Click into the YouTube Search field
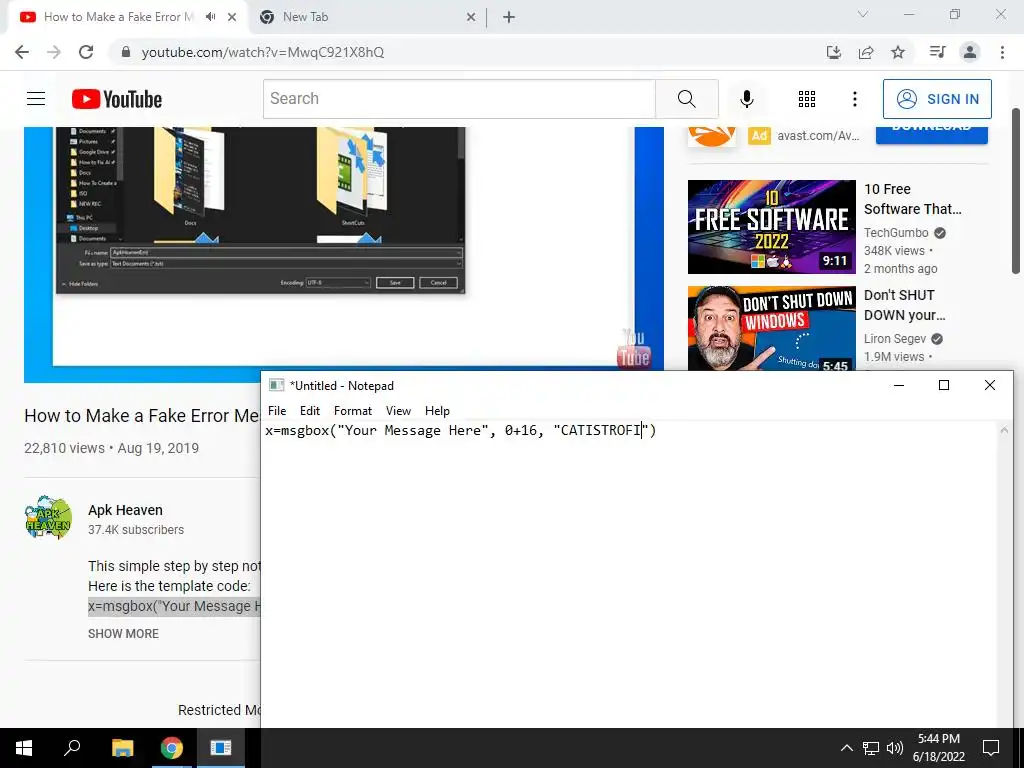 [x=459, y=99]
